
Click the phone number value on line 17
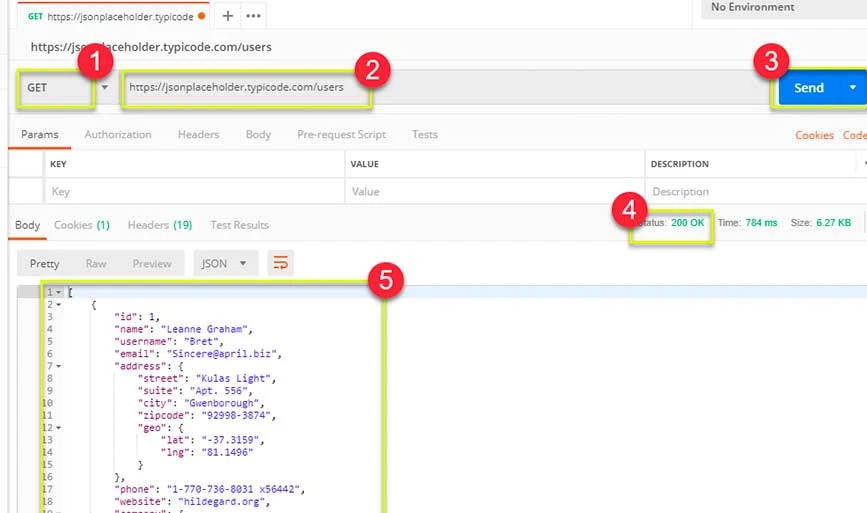[233, 489]
